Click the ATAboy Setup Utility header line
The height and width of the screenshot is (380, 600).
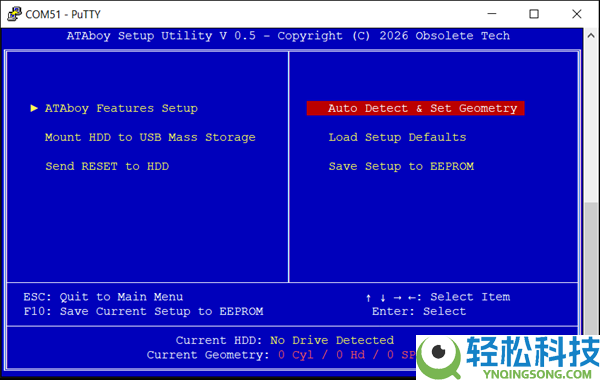coord(288,36)
